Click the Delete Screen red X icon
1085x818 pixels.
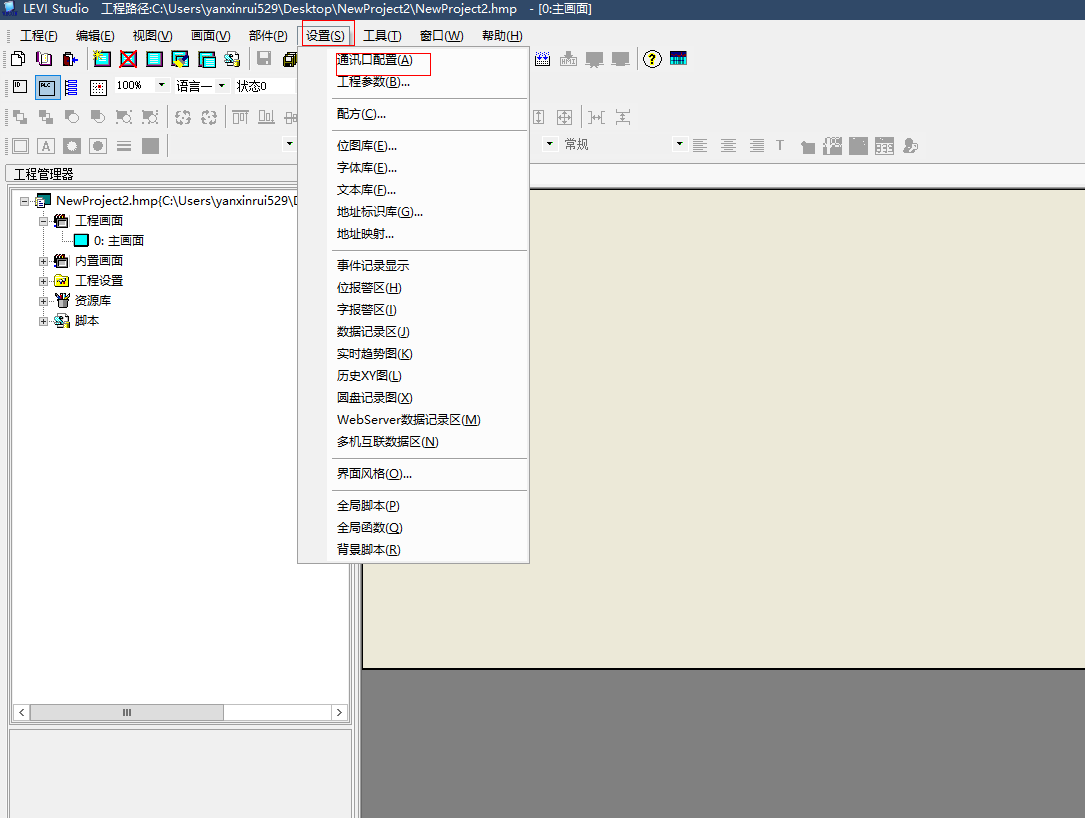(128, 59)
